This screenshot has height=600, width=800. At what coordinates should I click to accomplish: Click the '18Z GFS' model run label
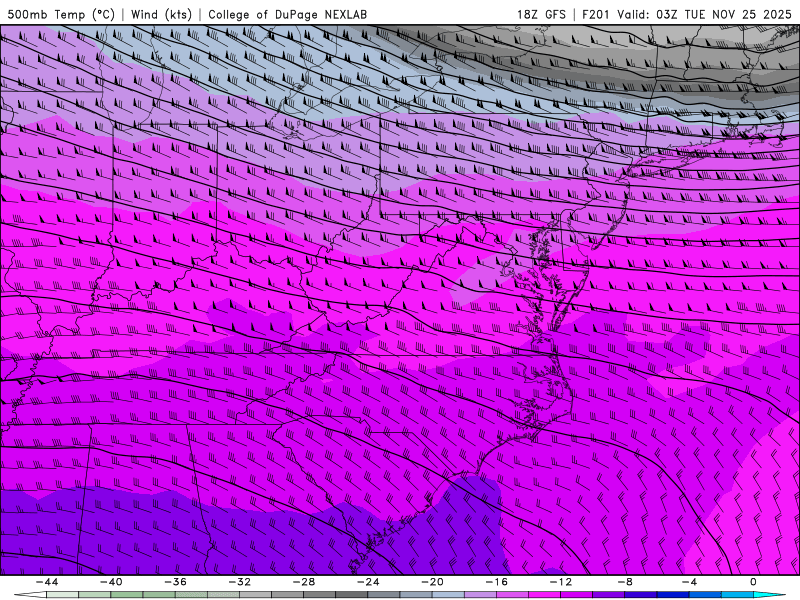[x=541, y=14]
